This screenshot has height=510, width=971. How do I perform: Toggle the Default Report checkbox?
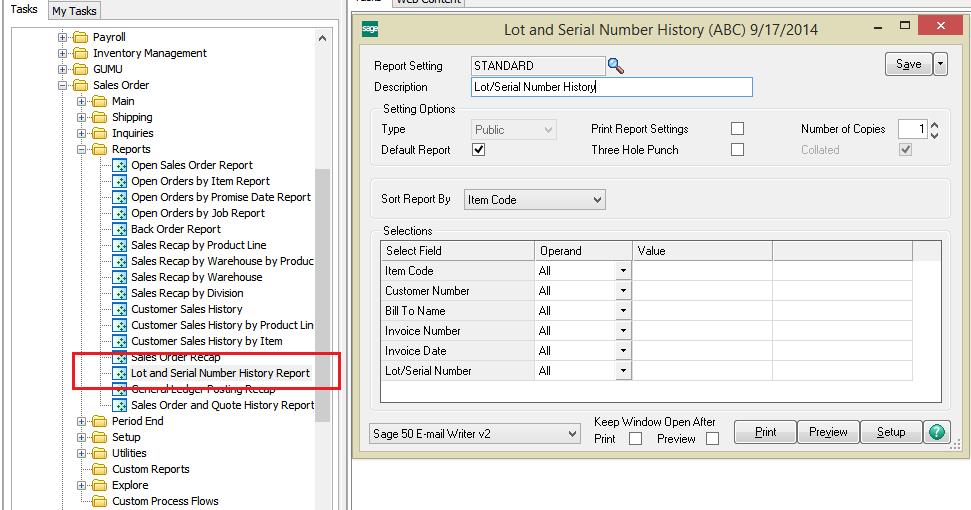[x=479, y=150]
